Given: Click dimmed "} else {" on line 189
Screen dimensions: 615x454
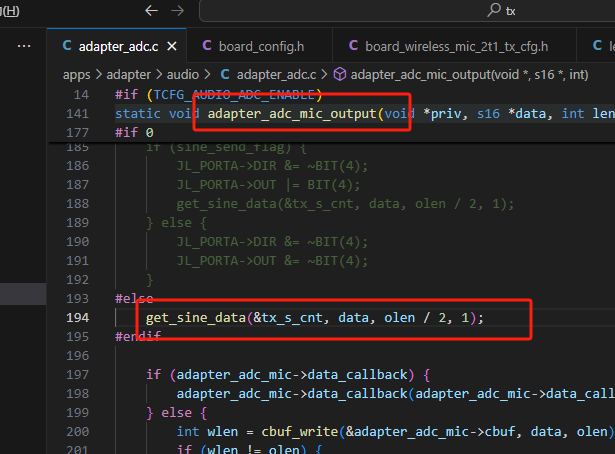Looking at the screenshot, I should (x=176, y=223).
